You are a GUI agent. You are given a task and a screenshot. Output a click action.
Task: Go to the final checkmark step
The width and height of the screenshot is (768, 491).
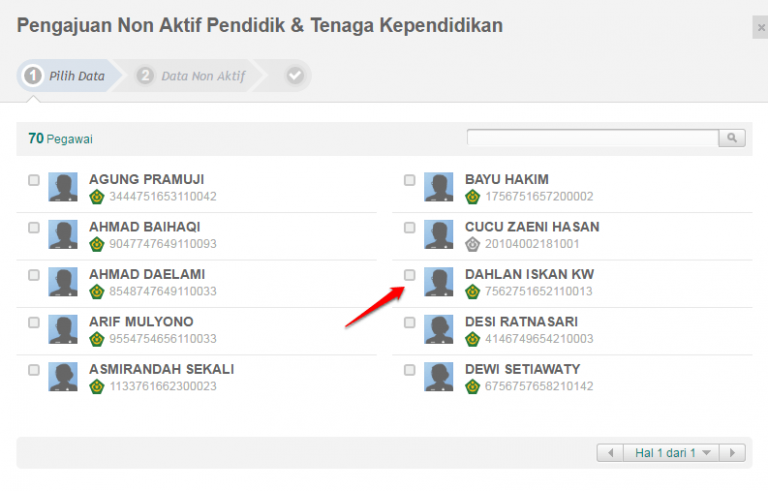[295, 76]
